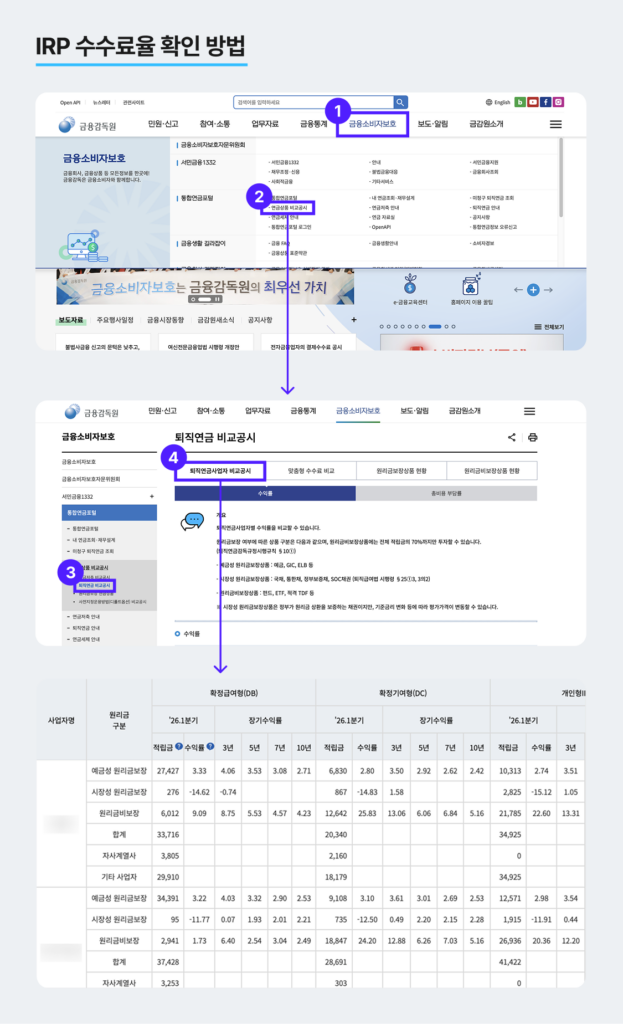The image size is (623, 1024).
Task: Open the green blog icon in header
Action: 520,102
